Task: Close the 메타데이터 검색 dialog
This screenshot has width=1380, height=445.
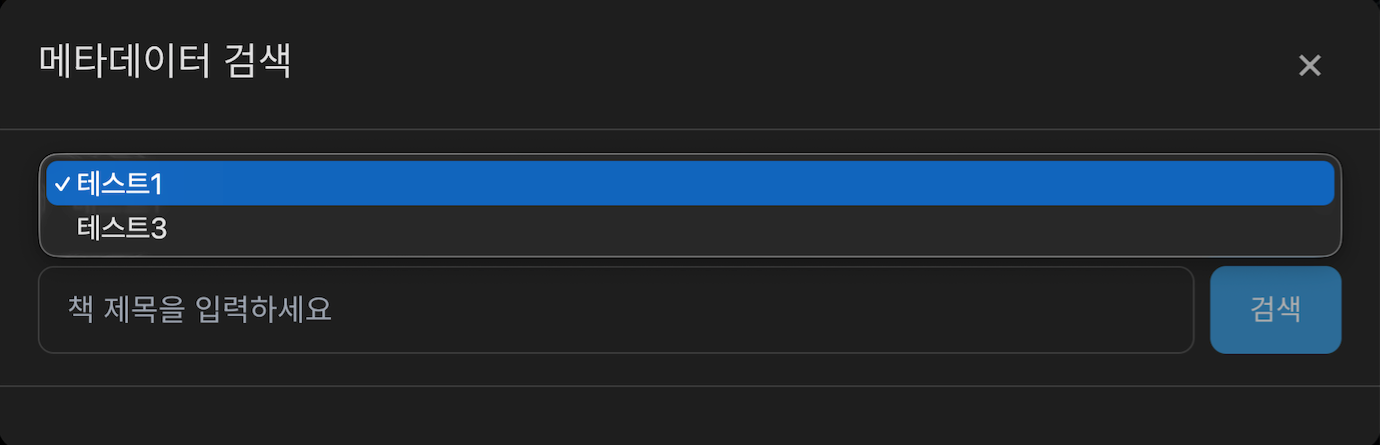Action: tap(1309, 66)
